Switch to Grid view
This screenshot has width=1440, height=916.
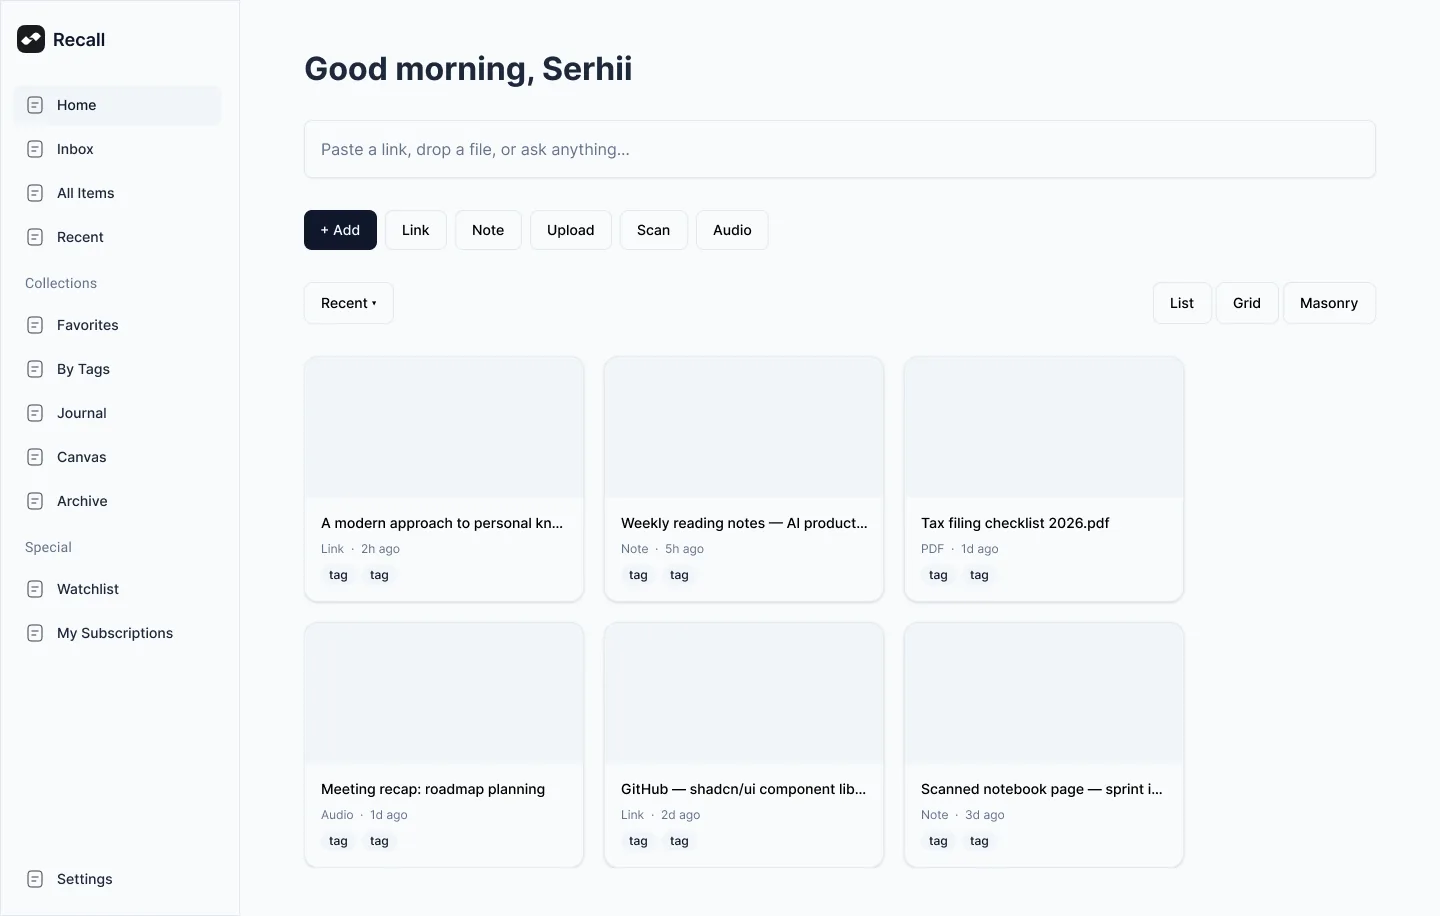point(1247,303)
